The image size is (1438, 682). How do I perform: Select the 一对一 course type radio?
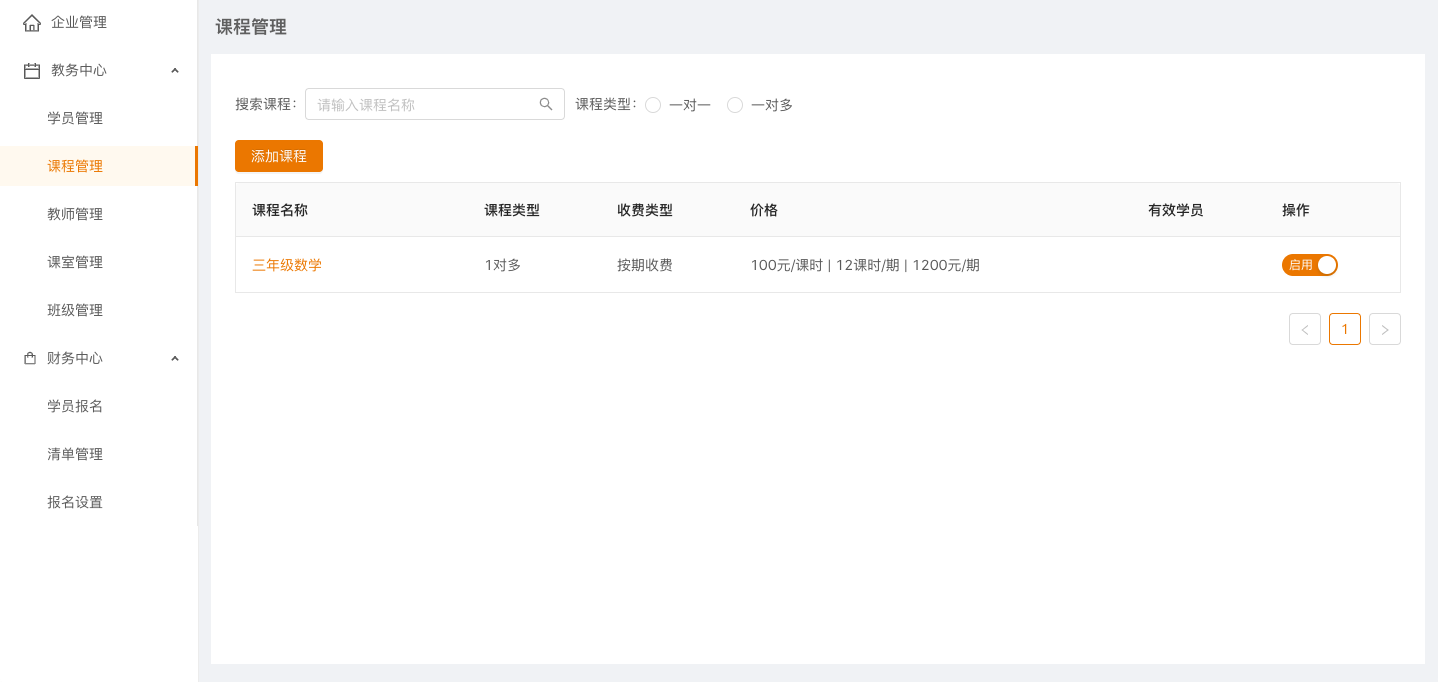click(x=653, y=105)
